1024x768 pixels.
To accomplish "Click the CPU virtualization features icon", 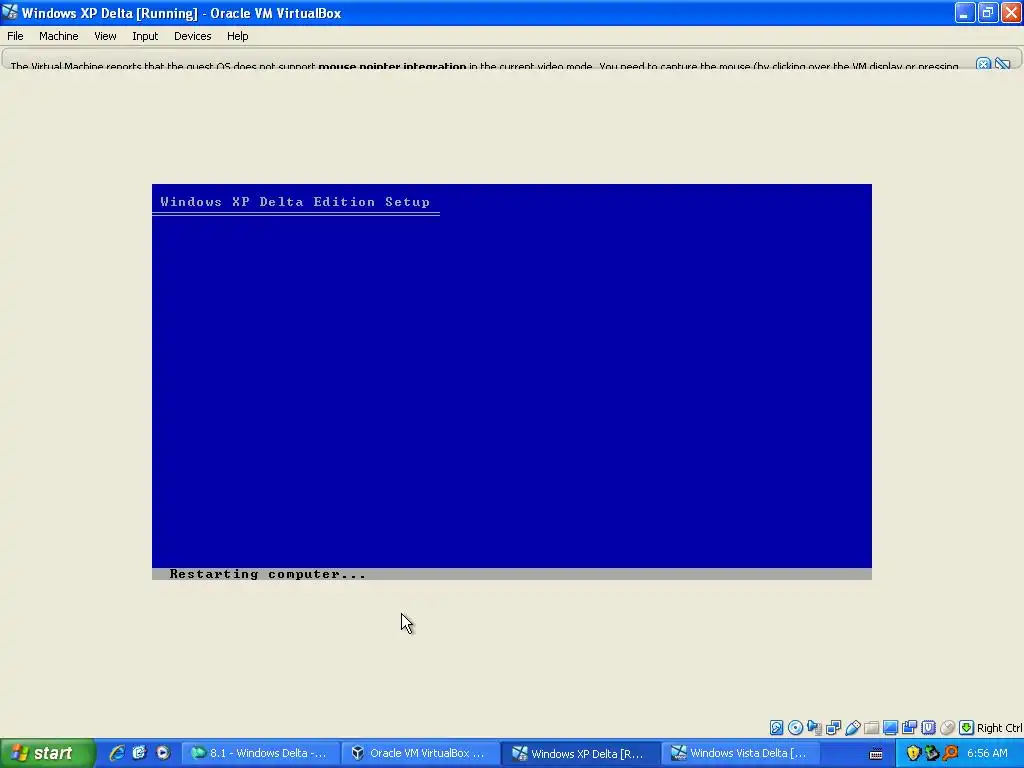I will [x=928, y=728].
